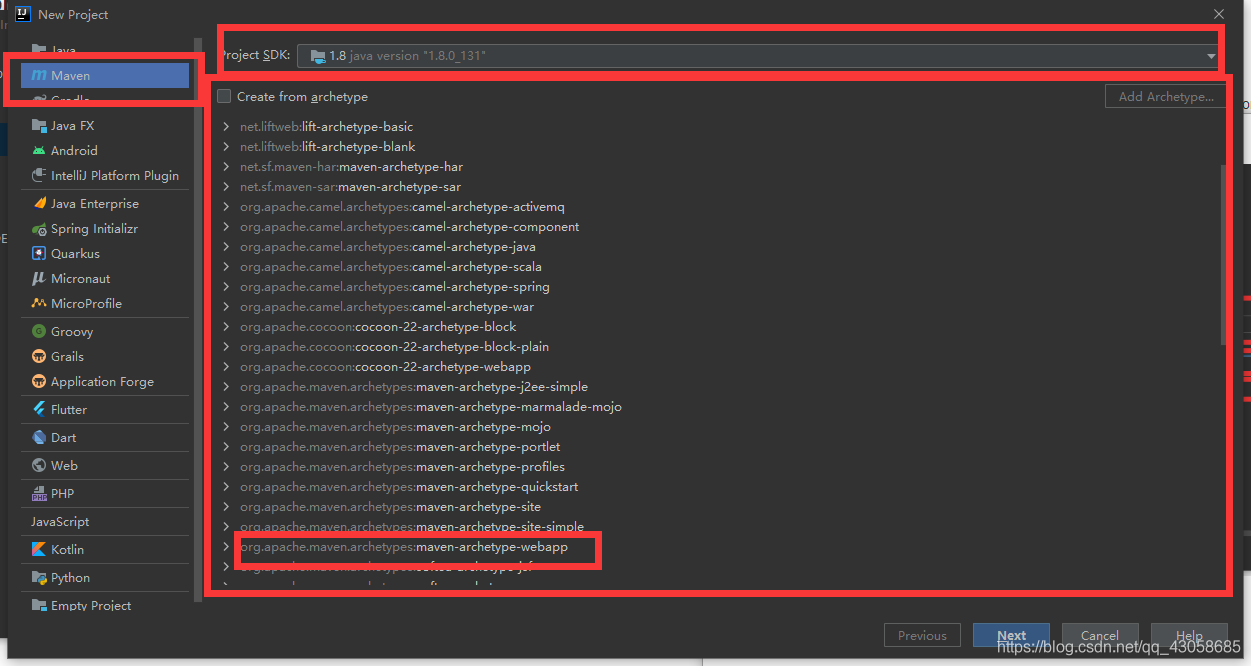The image size is (1251, 666).
Task: Select lift-archetype-blank archetype
Action: [x=327, y=147]
